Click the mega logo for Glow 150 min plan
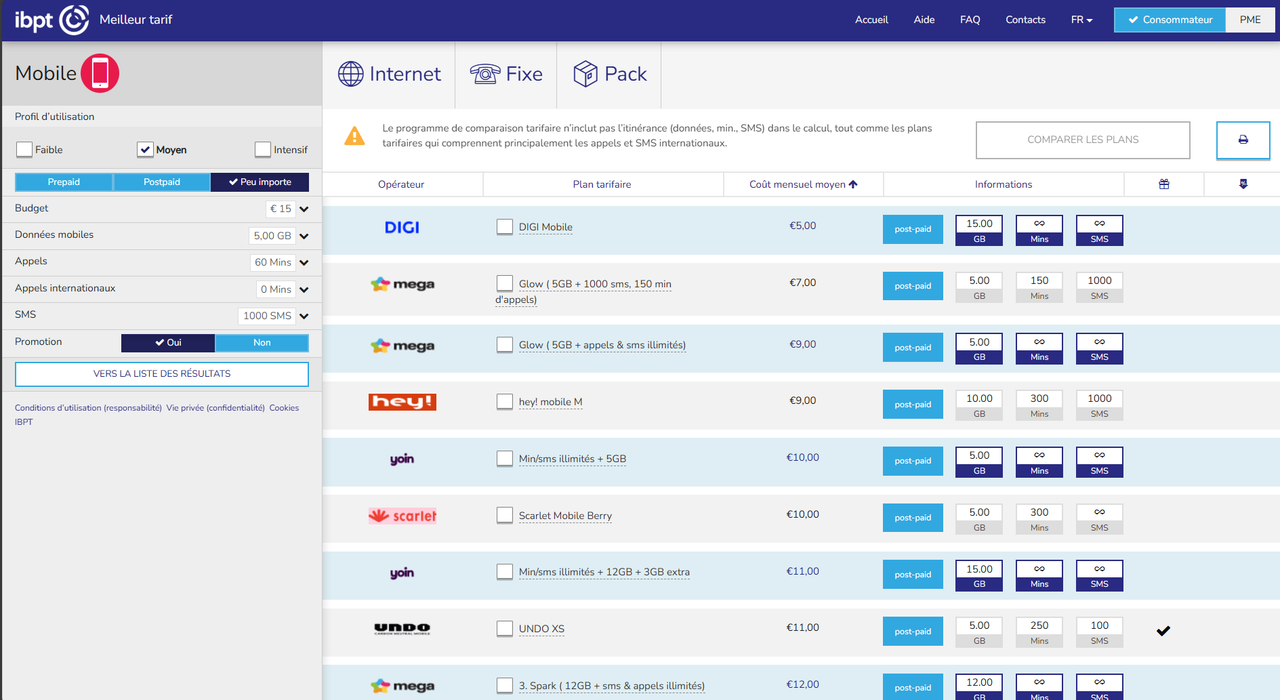This screenshot has height=700, width=1280. pos(402,285)
